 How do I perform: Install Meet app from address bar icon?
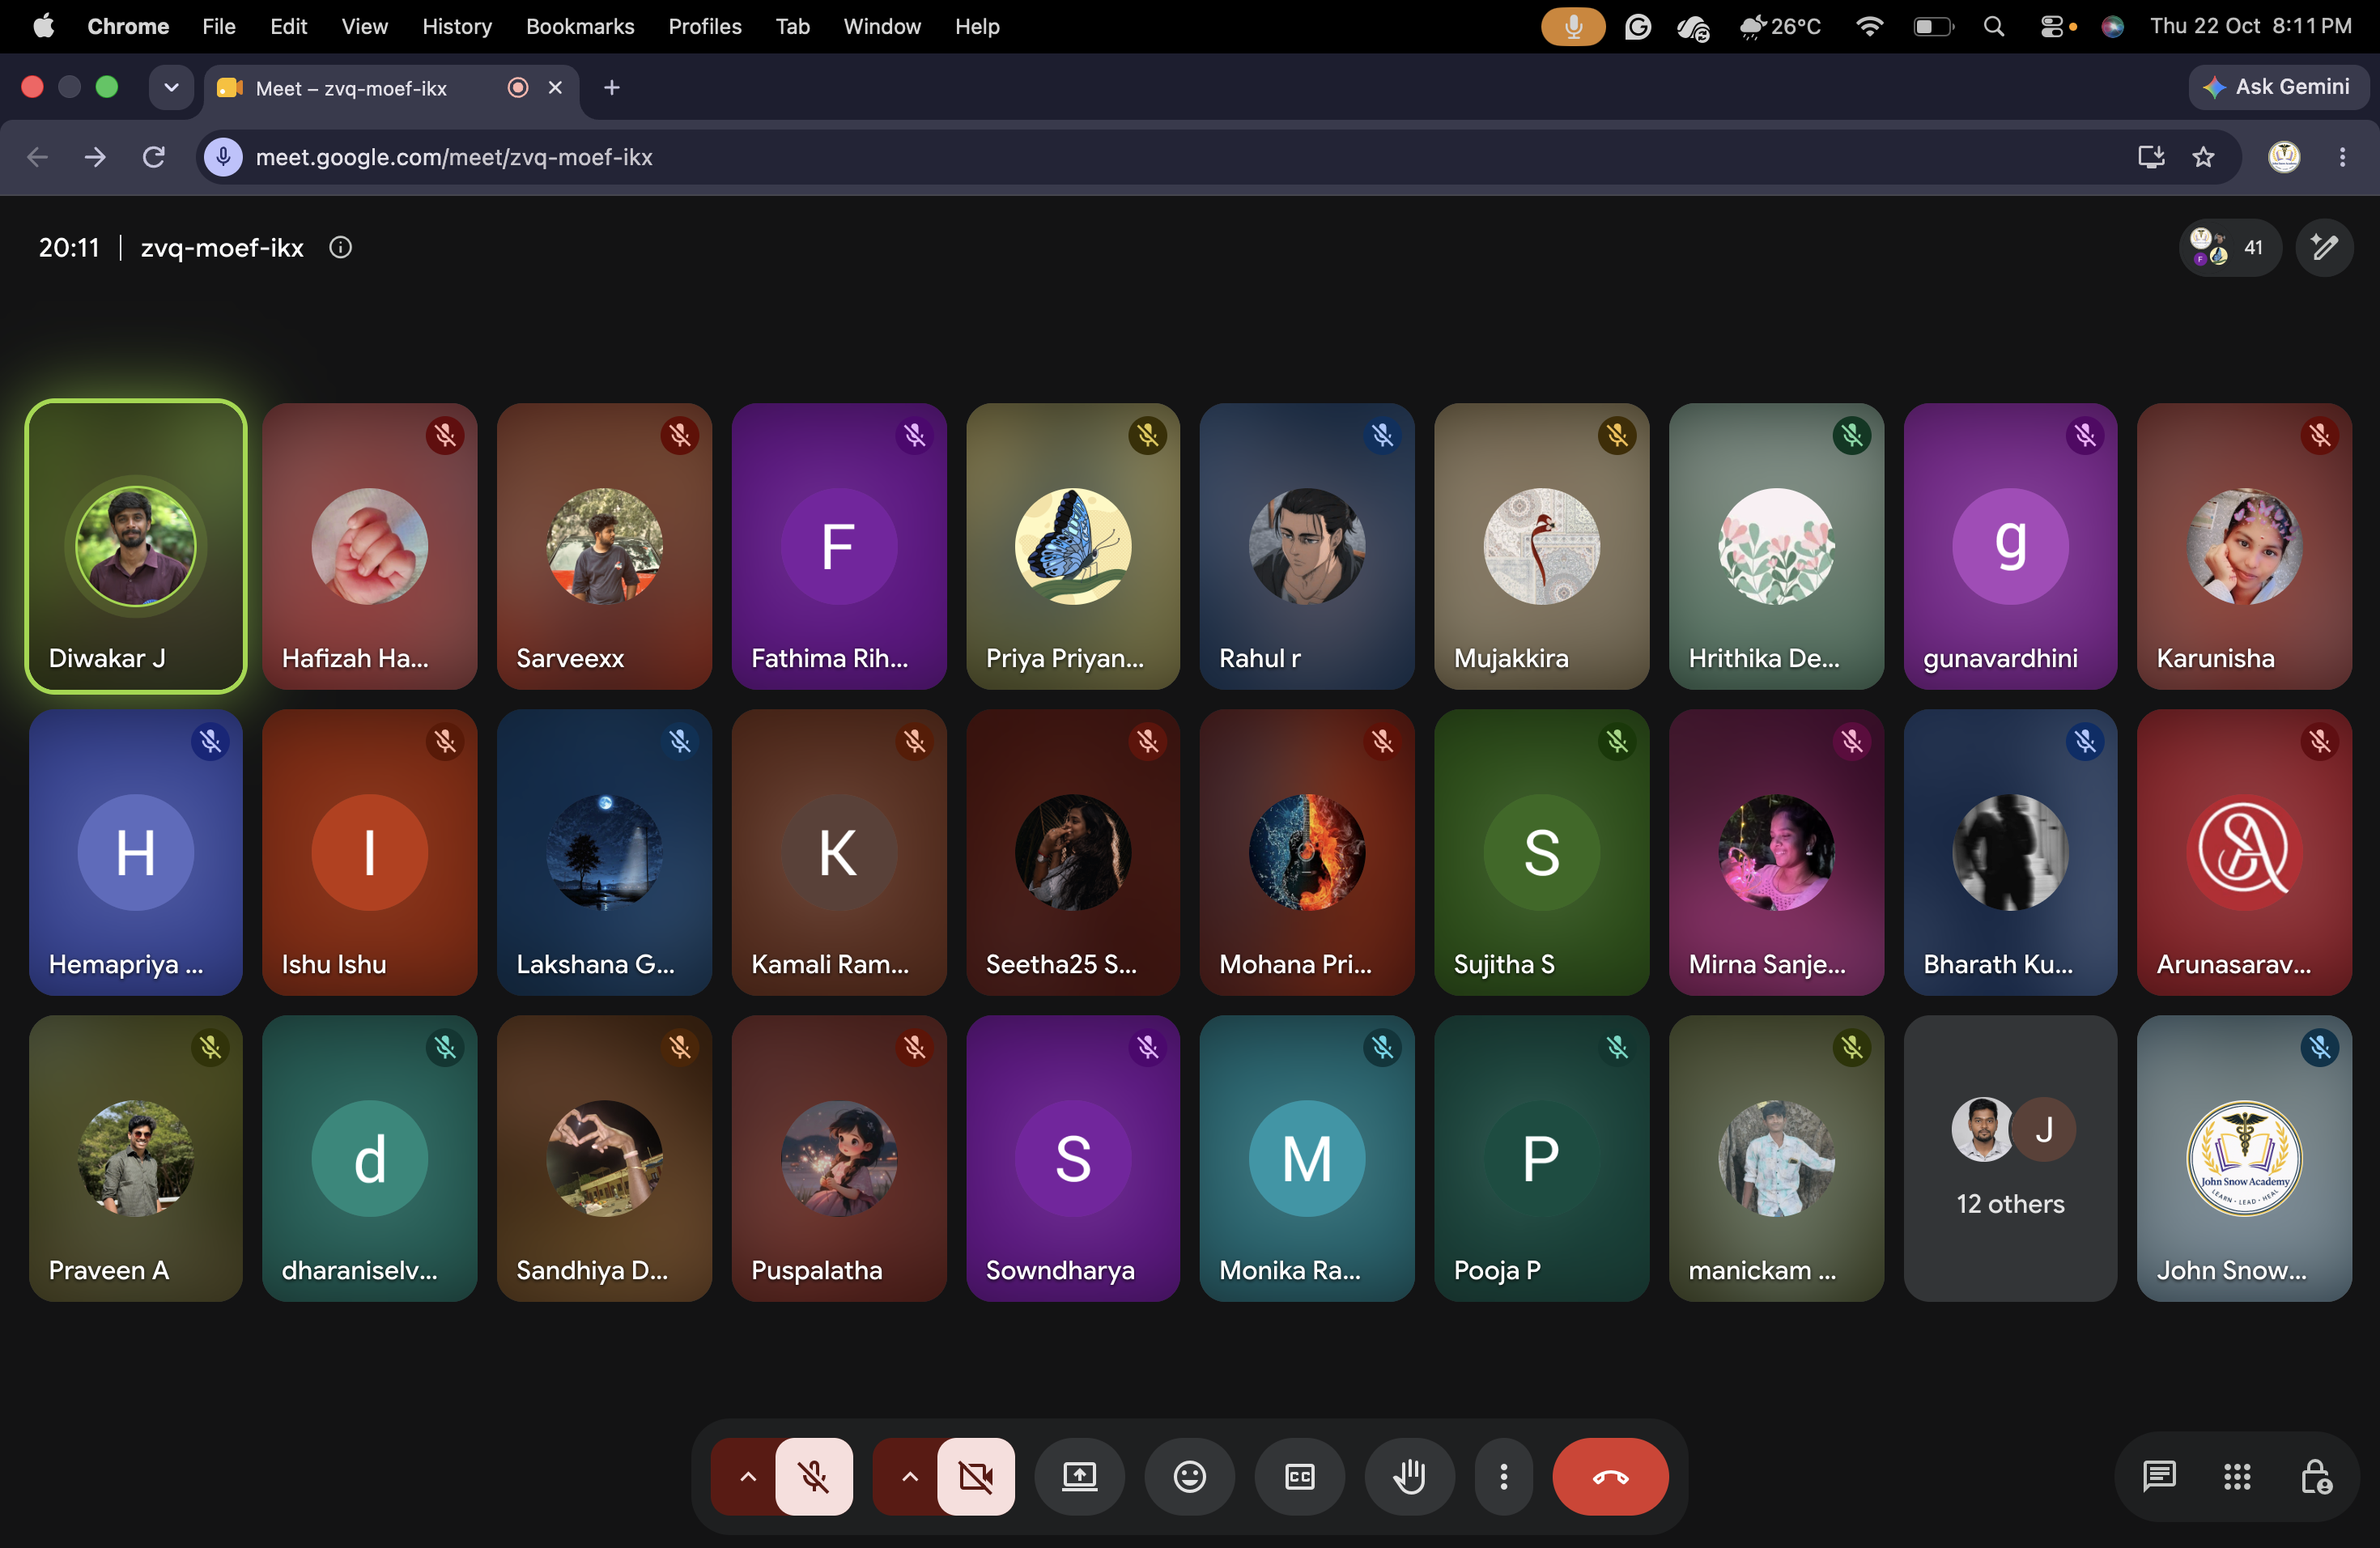(x=2151, y=157)
